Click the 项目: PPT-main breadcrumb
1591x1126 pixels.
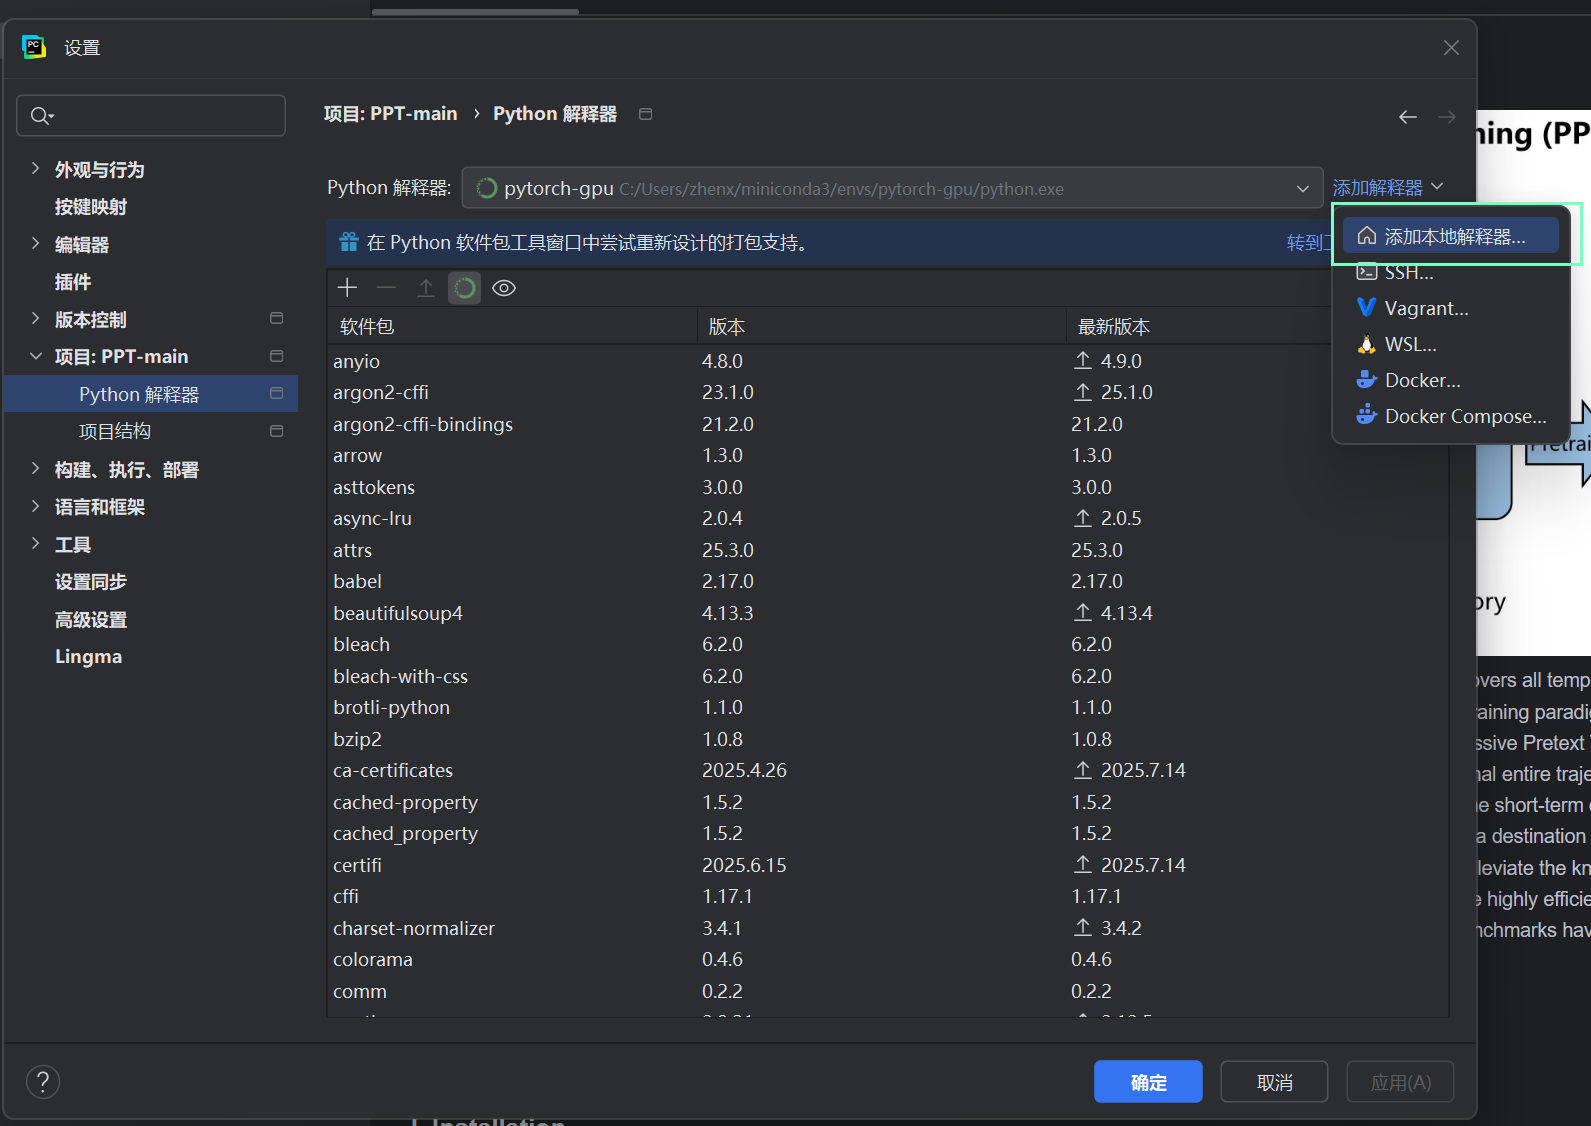click(390, 114)
